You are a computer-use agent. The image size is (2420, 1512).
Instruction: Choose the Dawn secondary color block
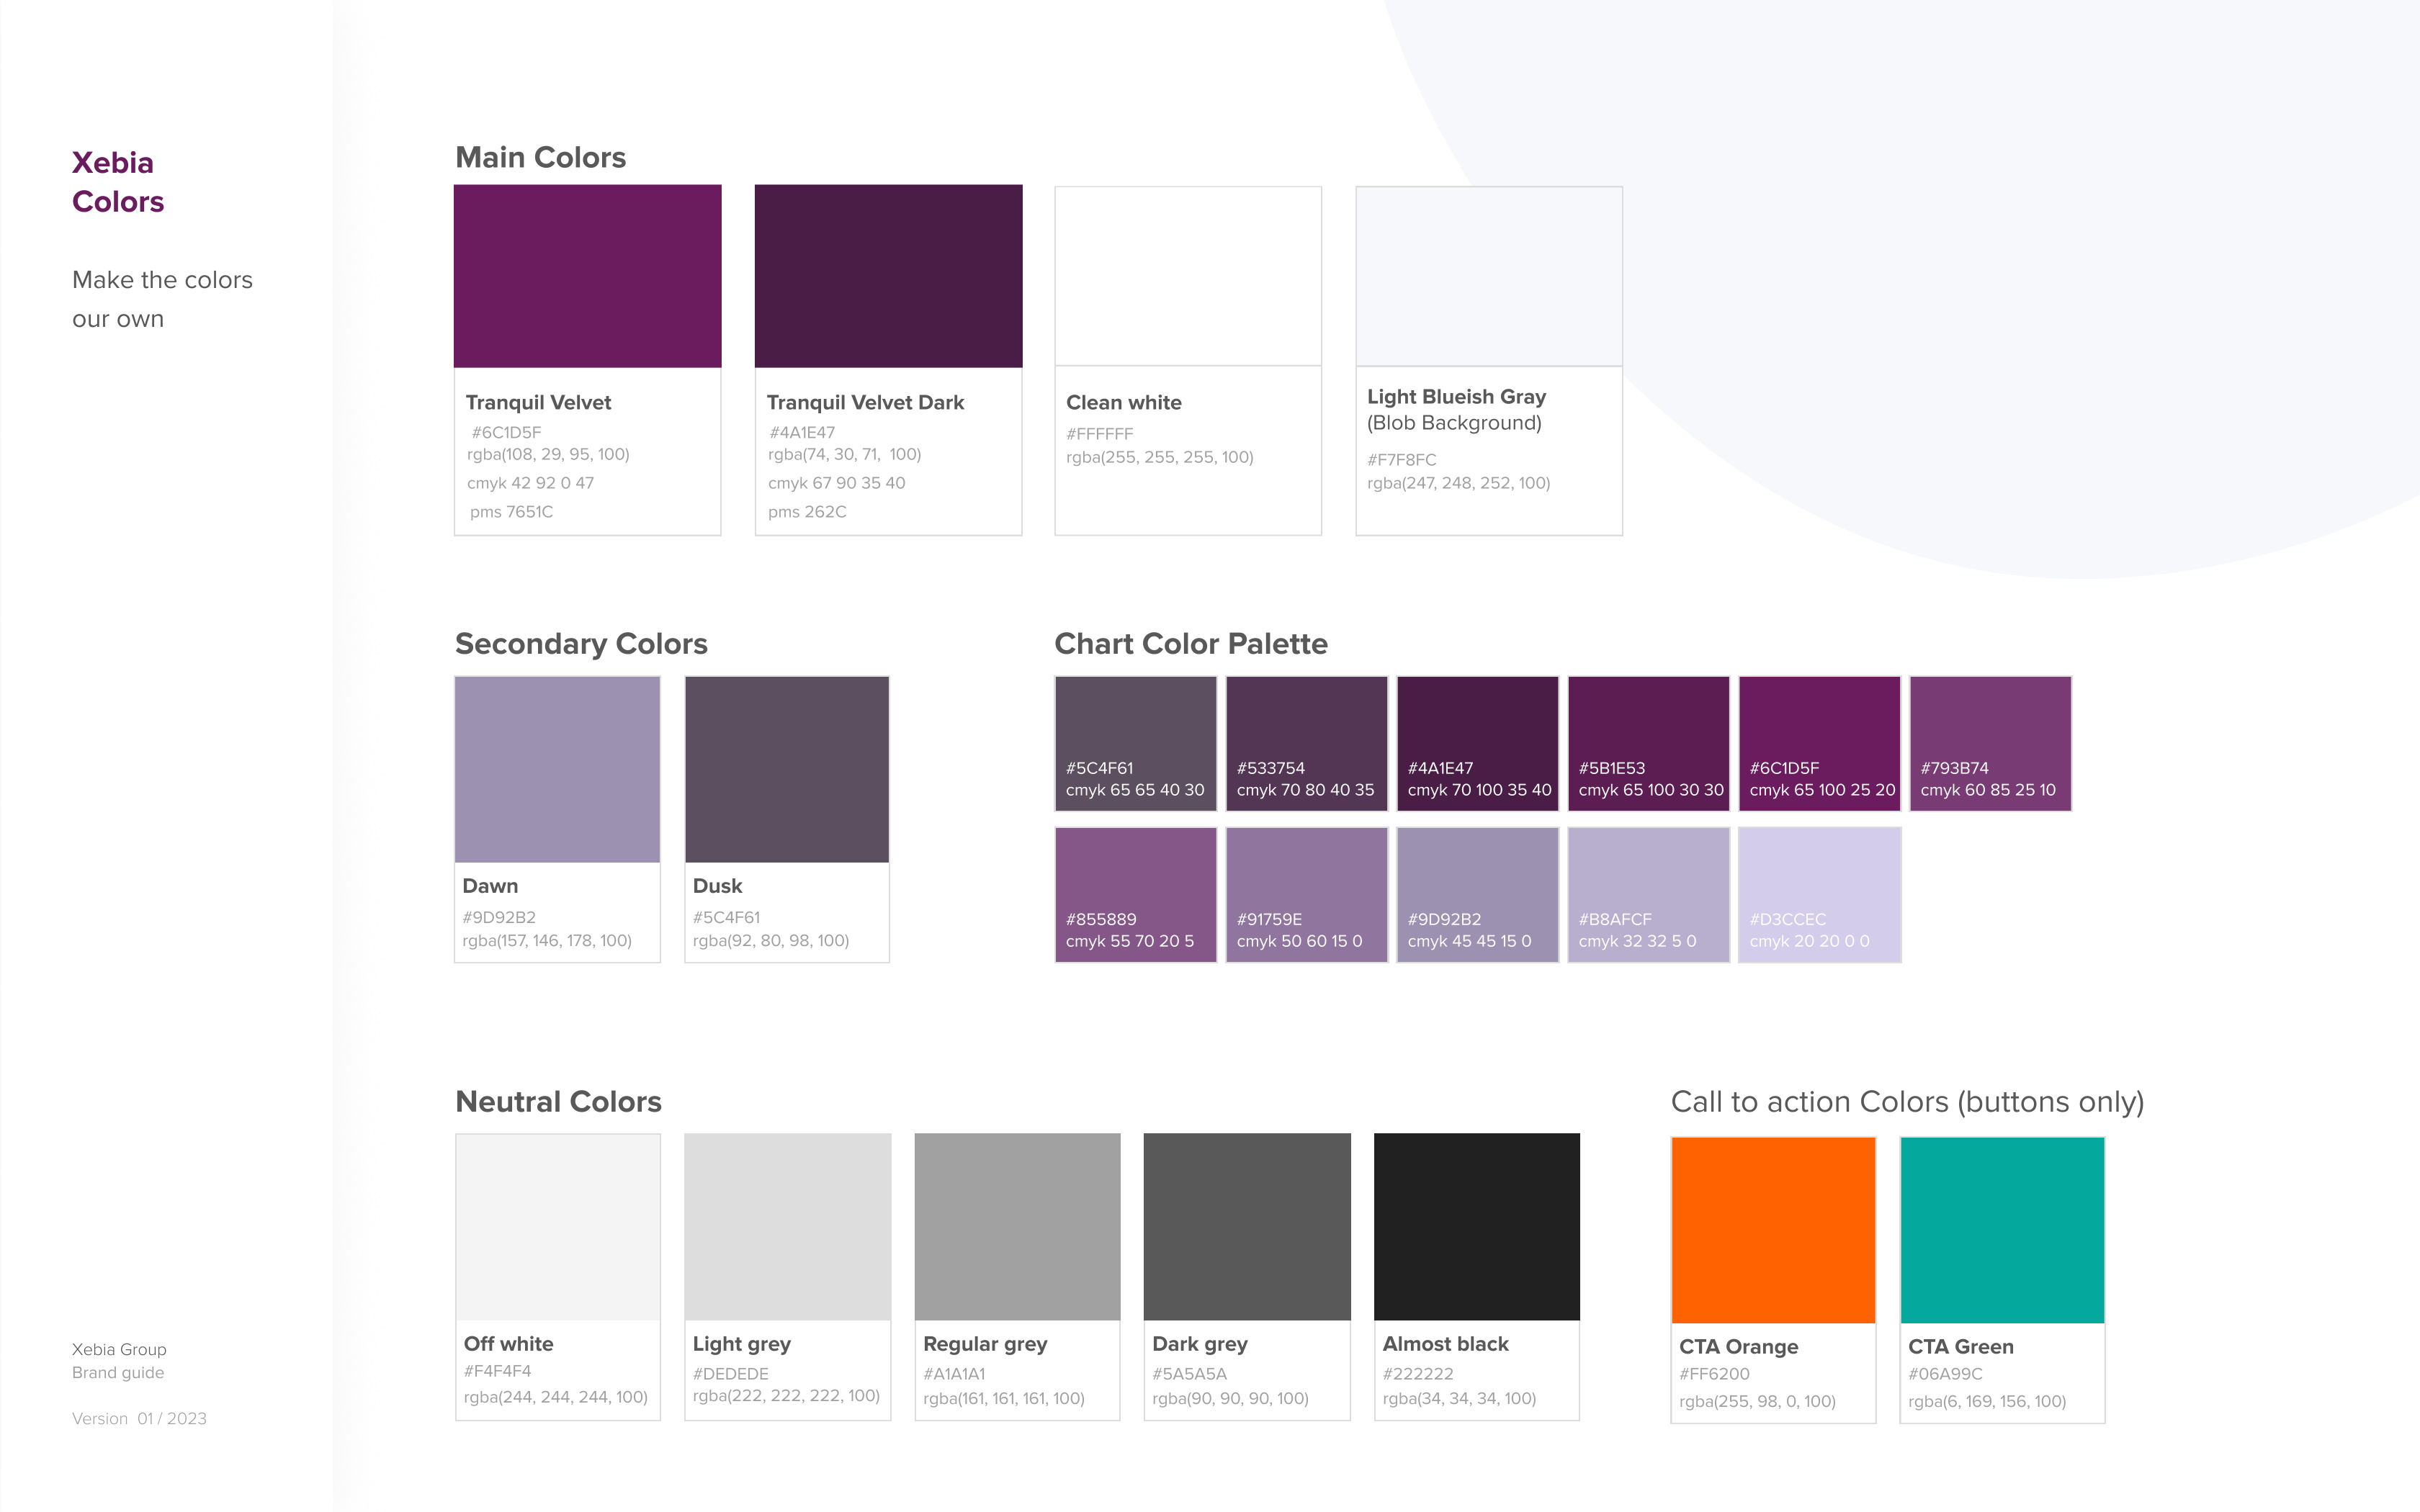pos(557,769)
